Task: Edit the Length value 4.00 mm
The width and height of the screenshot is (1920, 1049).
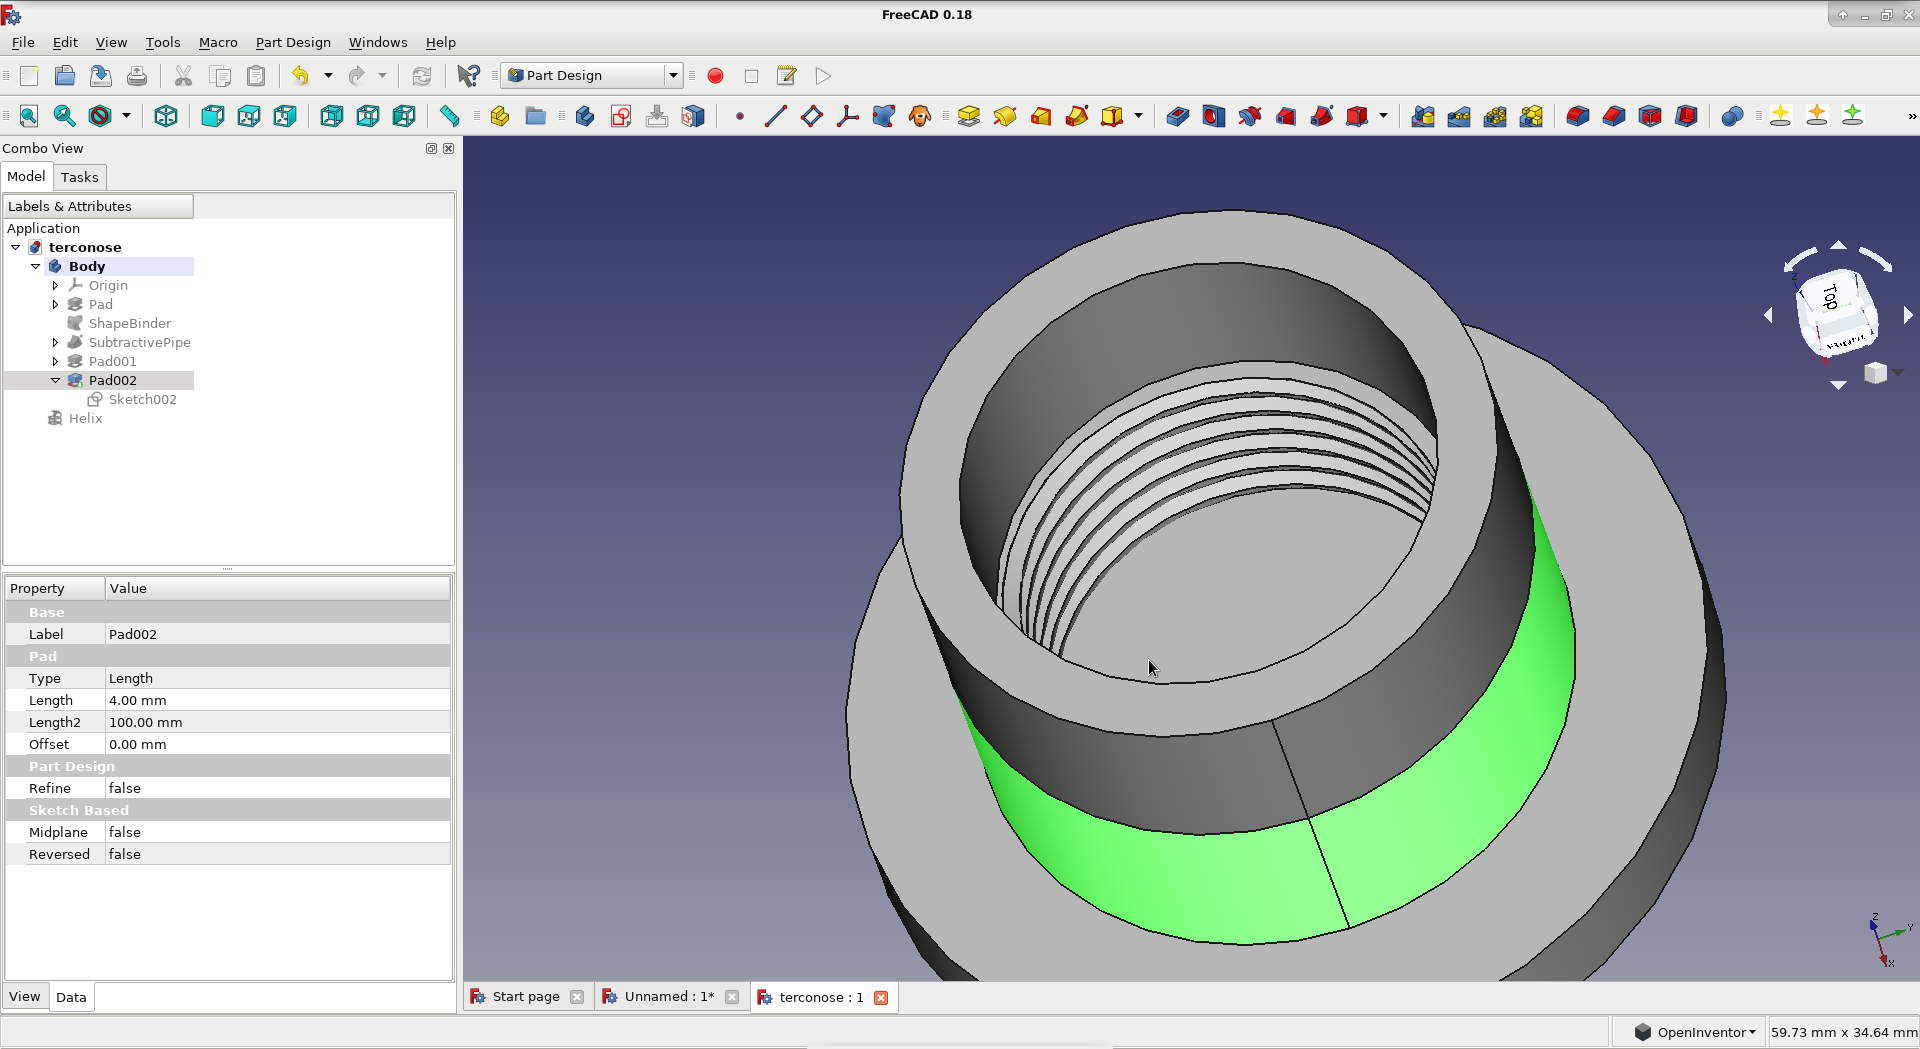Action: pyautogui.click(x=276, y=700)
